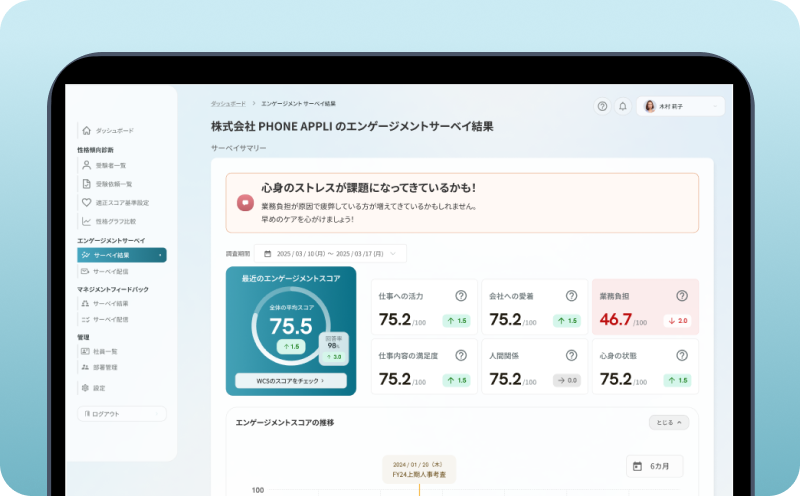The height and width of the screenshot is (496, 800).
Task: Click the help icon on 仕事への活力 card
Action: click(461, 295)
